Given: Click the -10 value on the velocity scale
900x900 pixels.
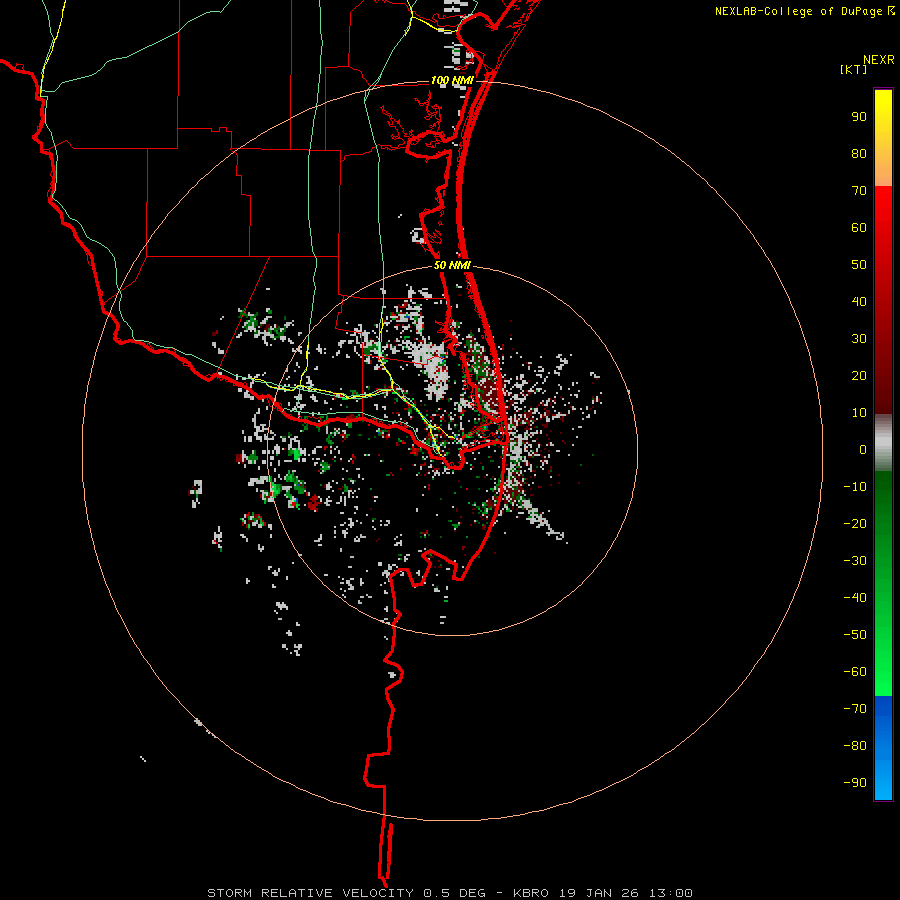Looking at the screenshot, I should click(855, 487).
